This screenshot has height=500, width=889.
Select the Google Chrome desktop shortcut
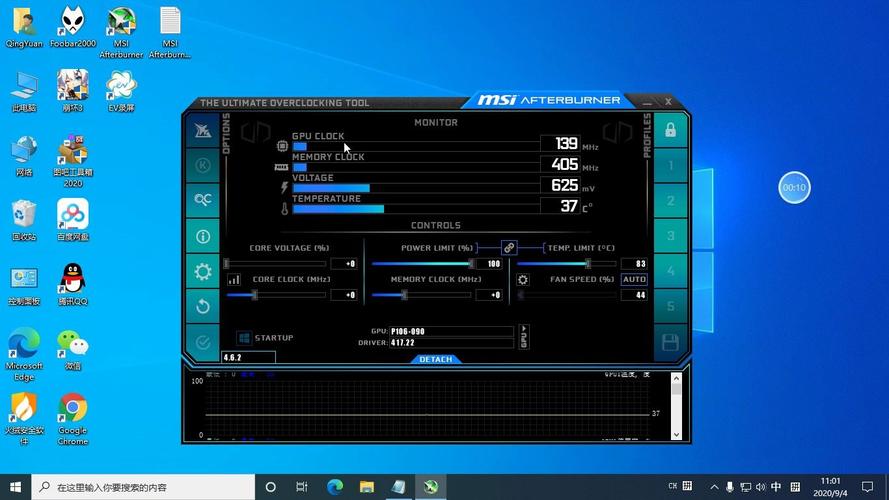73,418
